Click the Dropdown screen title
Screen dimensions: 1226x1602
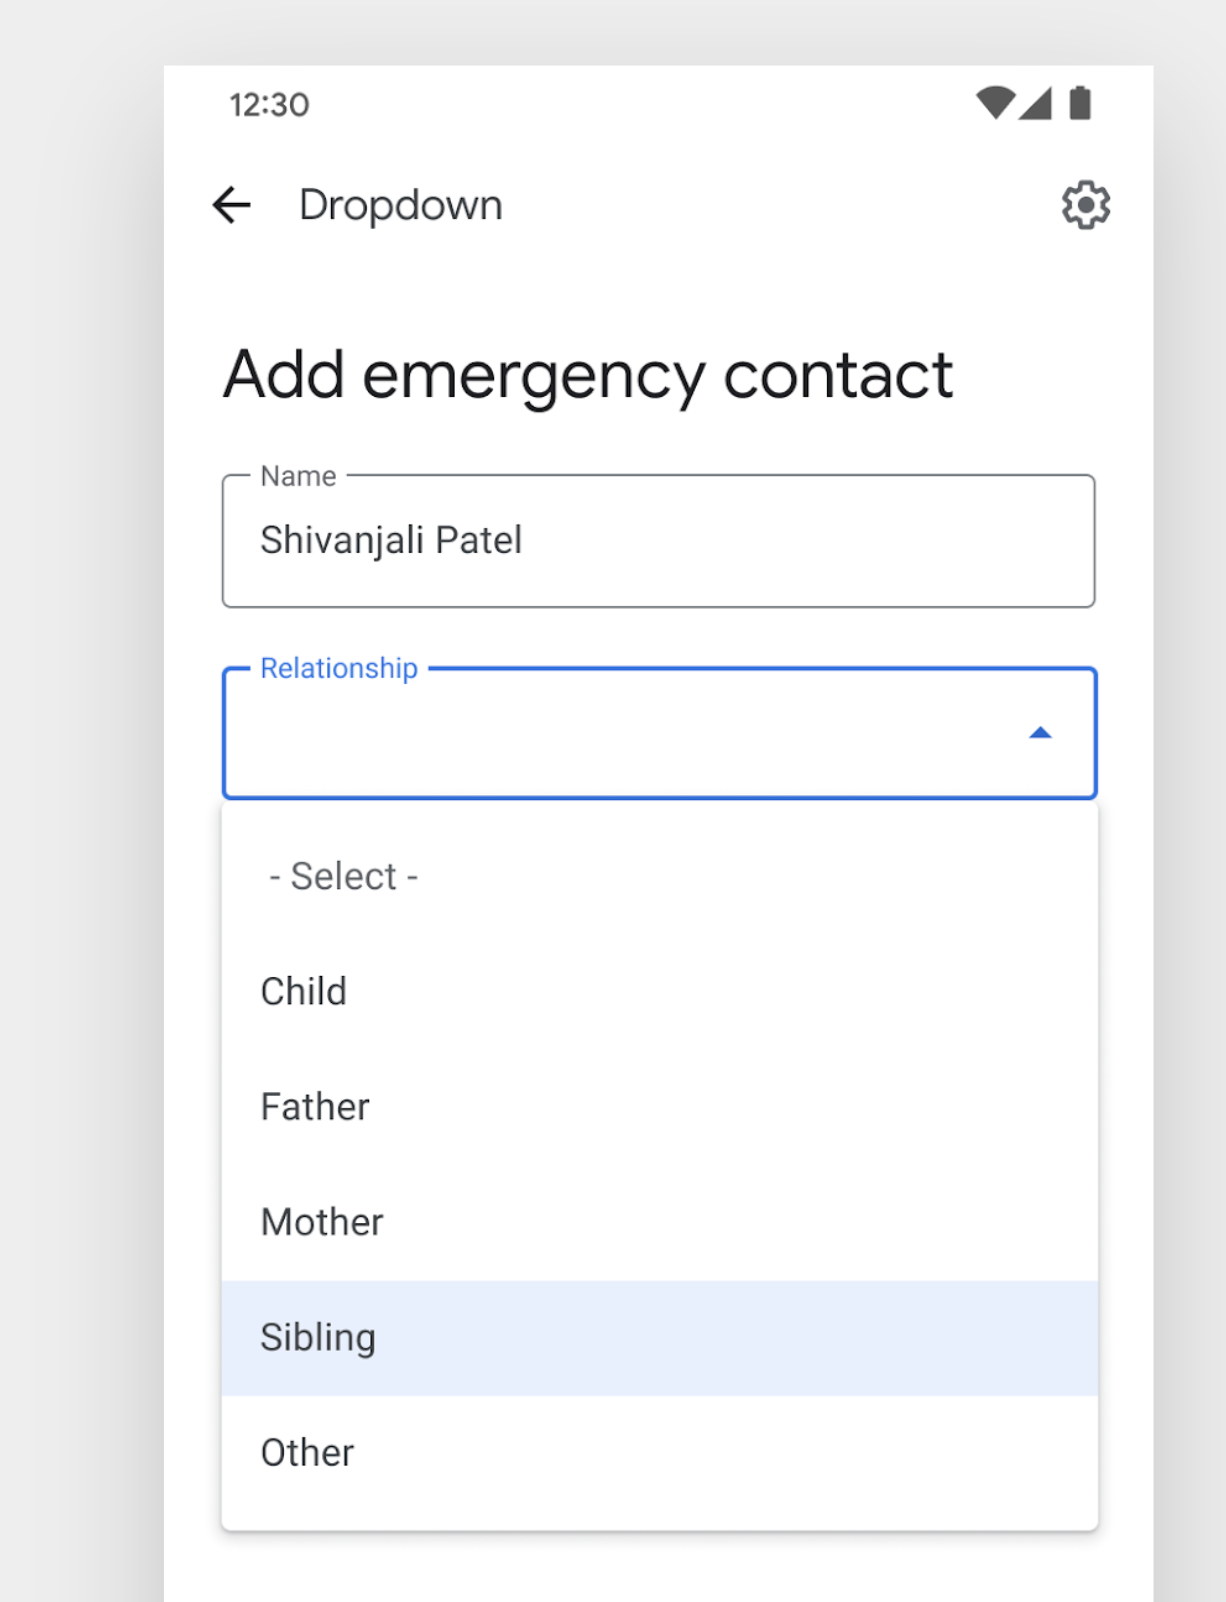[x=400, y=204]
